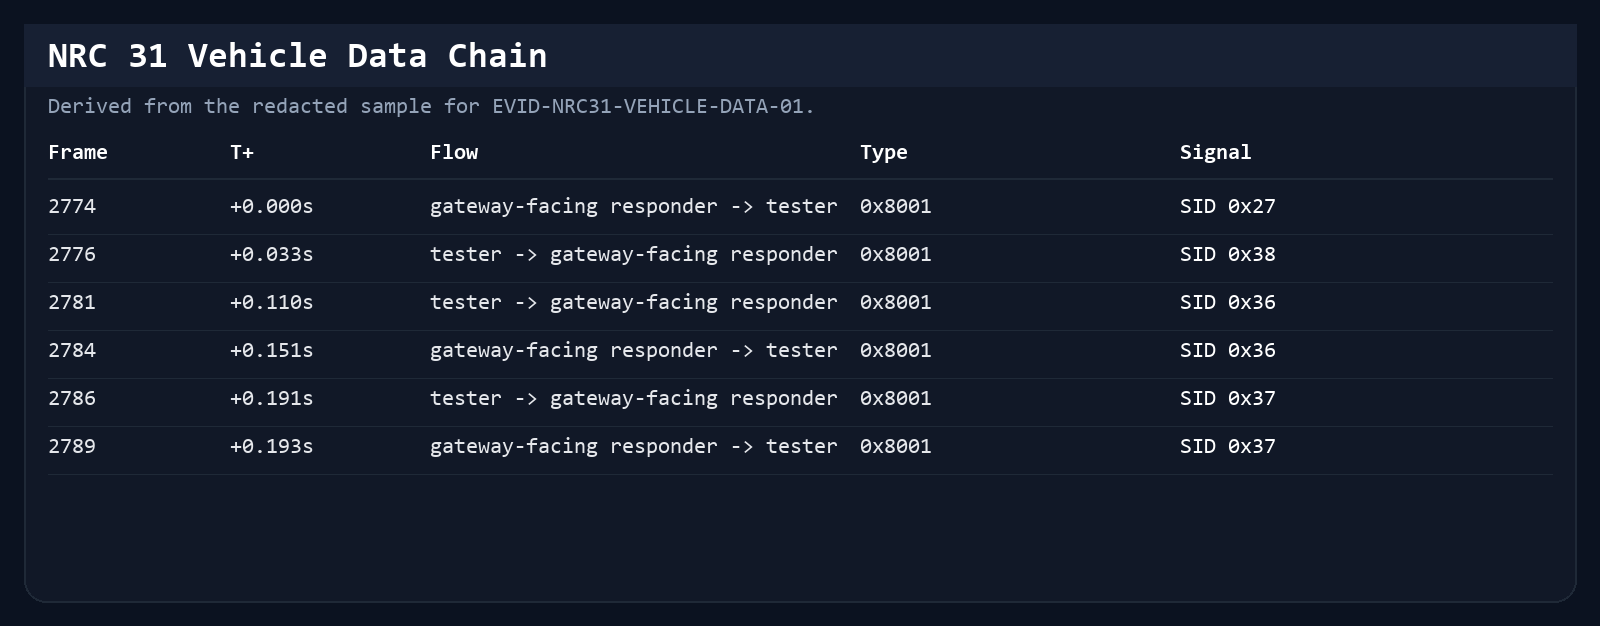Select the Flow column header
This screenshot has width=1600, height=626.
pyautogui.click(x=454, y=152)
